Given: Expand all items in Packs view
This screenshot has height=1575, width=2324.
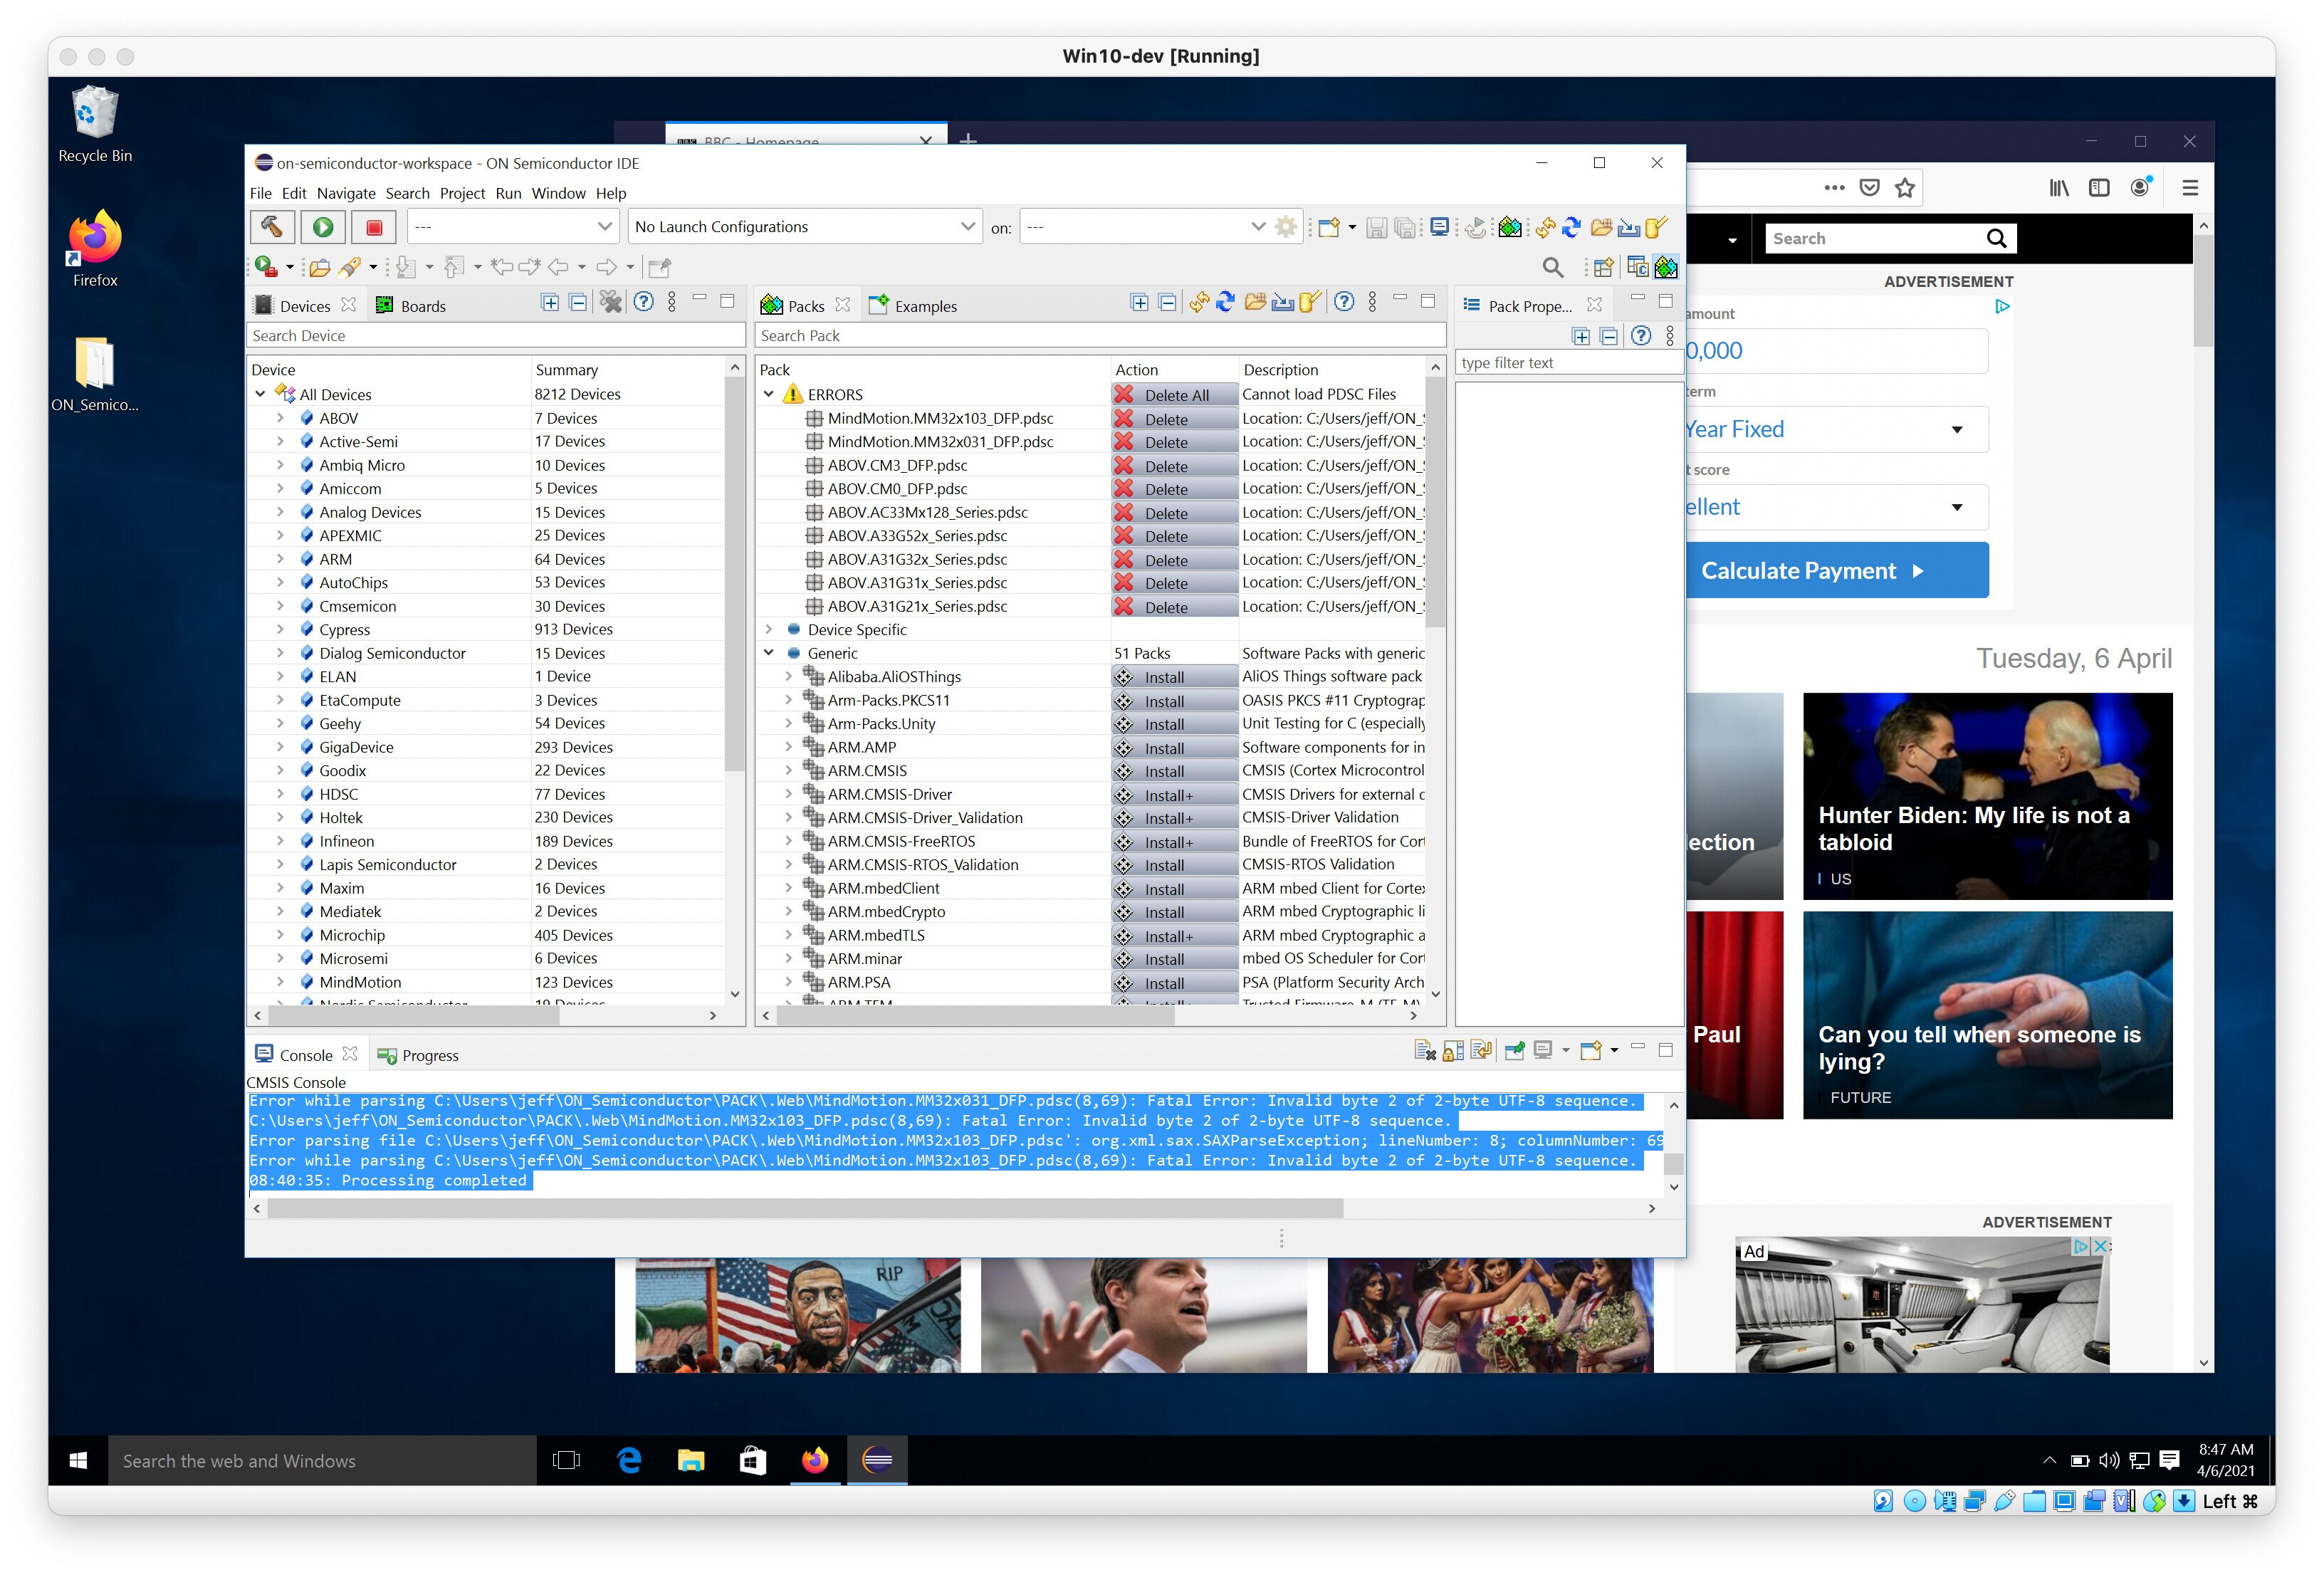Looking at the screenshot, I should (1139, 302).
